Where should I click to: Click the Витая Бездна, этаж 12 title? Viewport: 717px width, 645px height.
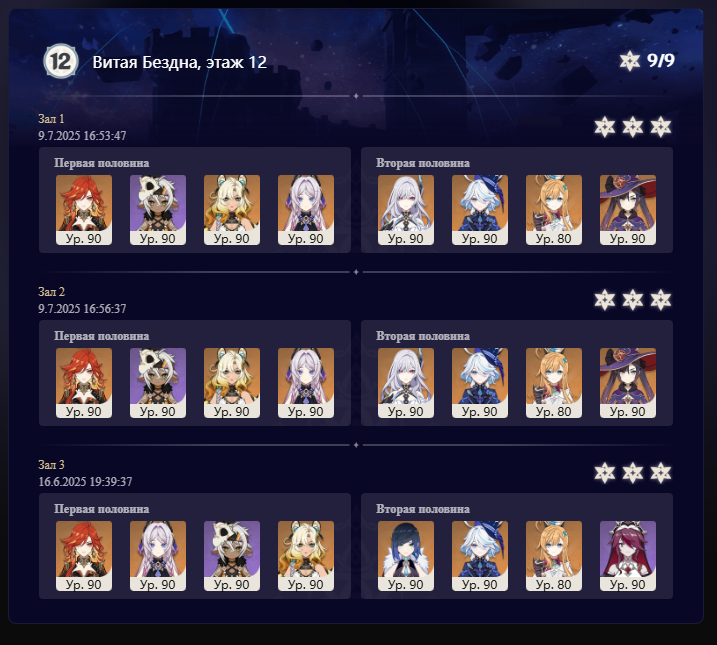click(180, 62)
